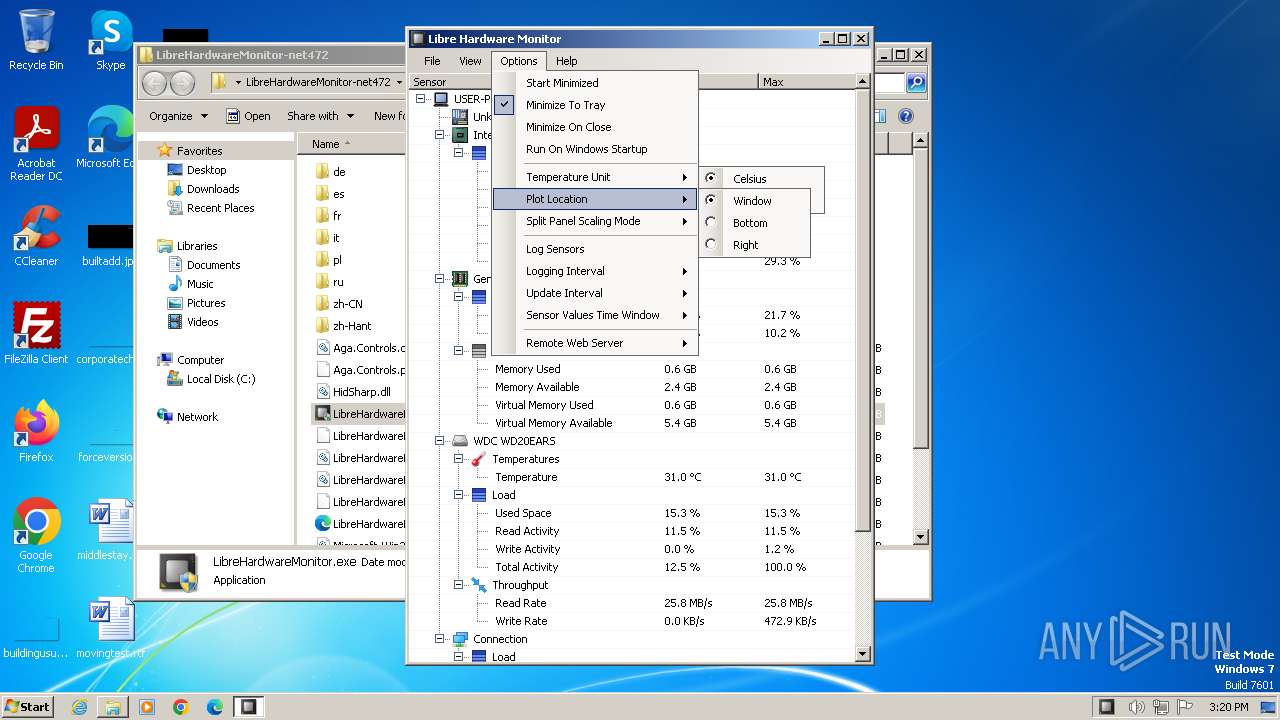Screen dimensions: 1280x720
Task: Click the USER-PC computer icon in sensor tree
Action: 441,99
